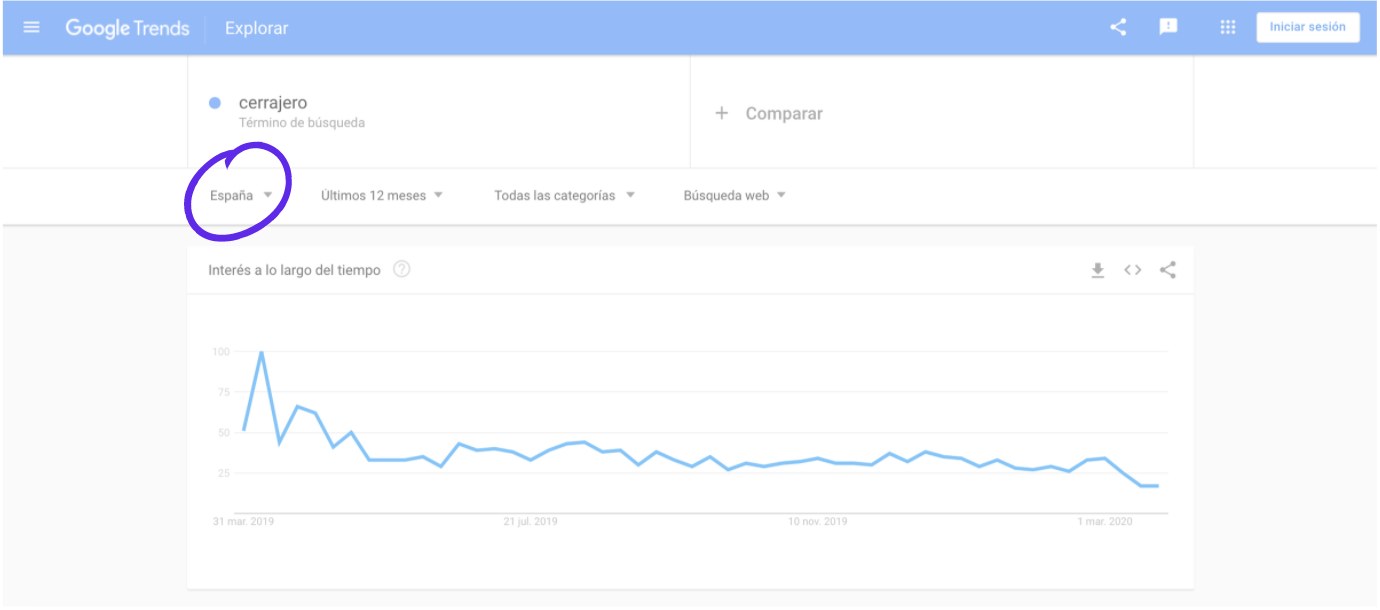The width and height of the screenshot is (1380, 610).
Task: Open the send feedback icon
Action: pyautogui.click(x=1168, y=28)
